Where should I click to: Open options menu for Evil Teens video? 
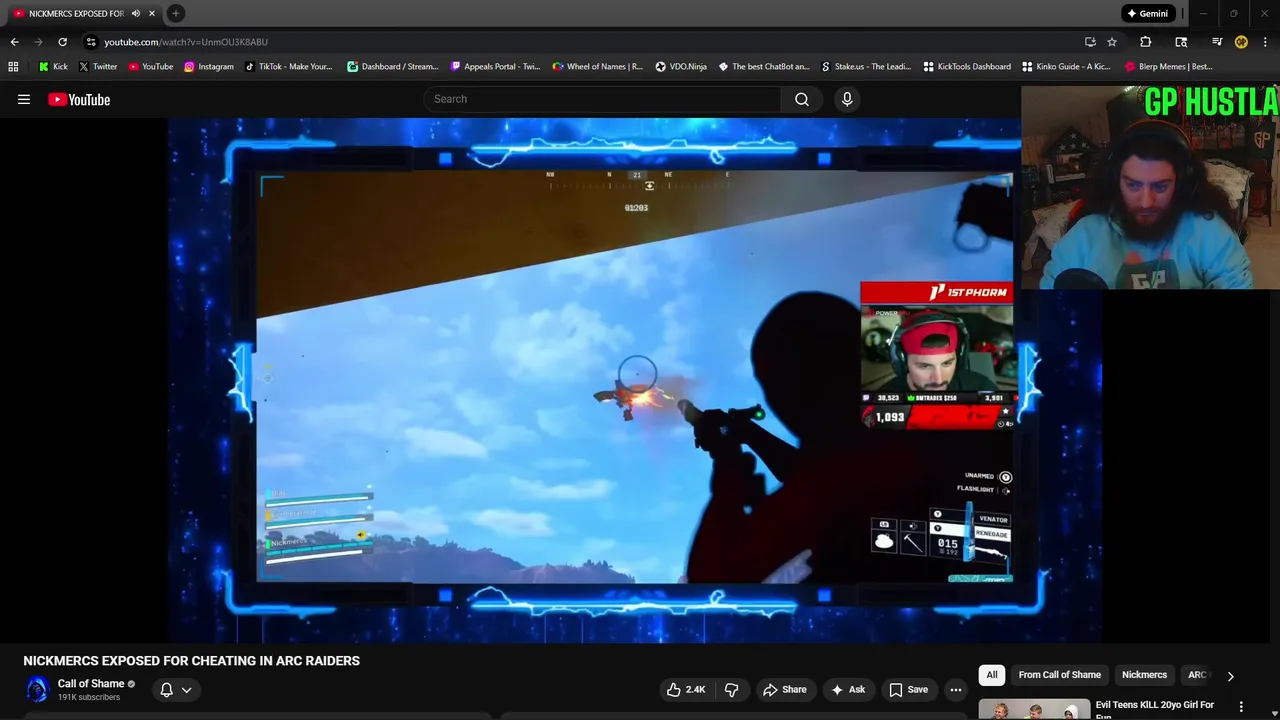1241,707
